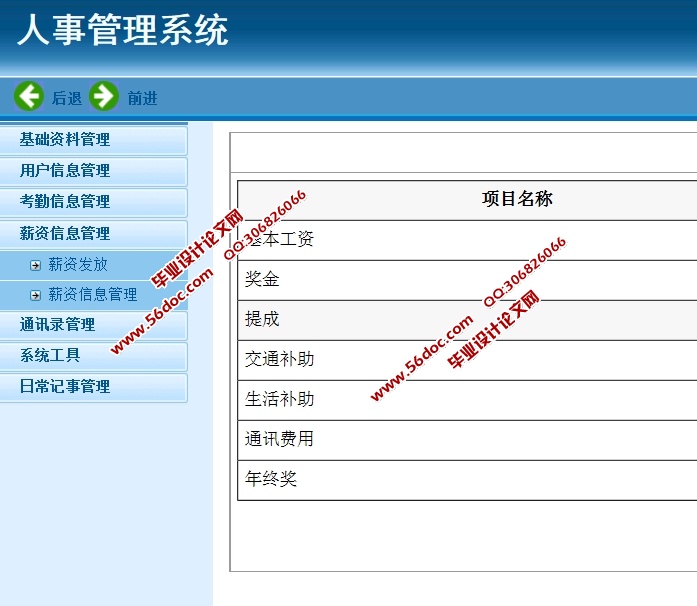Open the 通讯录管理 menu

pyautogui.click(x=58, y=325)
